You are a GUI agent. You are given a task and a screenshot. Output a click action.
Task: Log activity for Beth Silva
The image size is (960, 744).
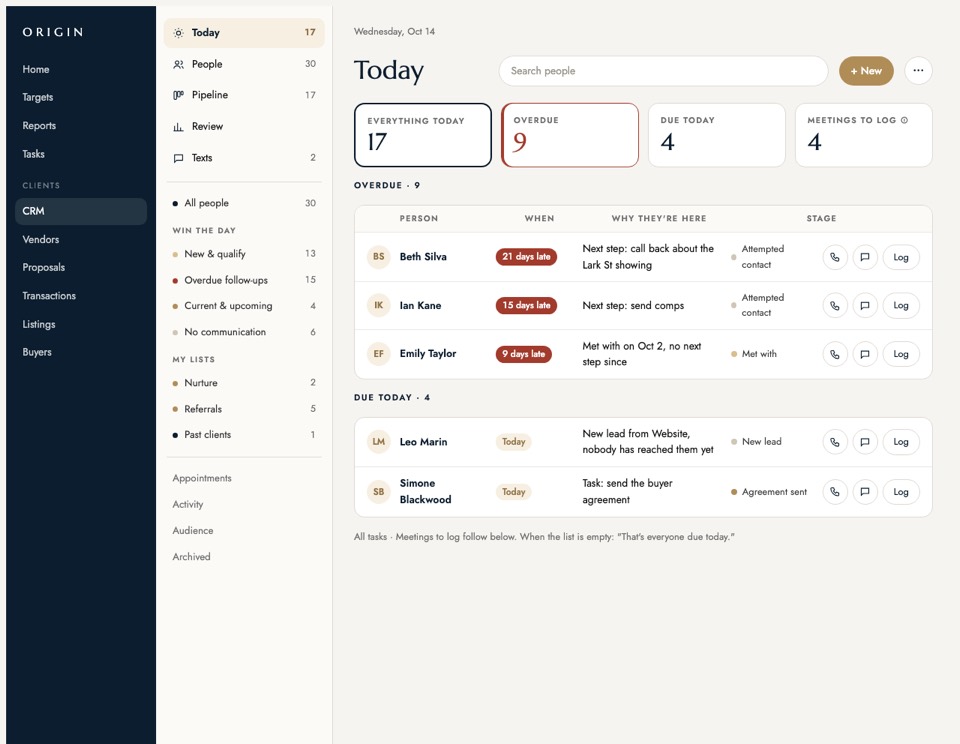point(901,257)
